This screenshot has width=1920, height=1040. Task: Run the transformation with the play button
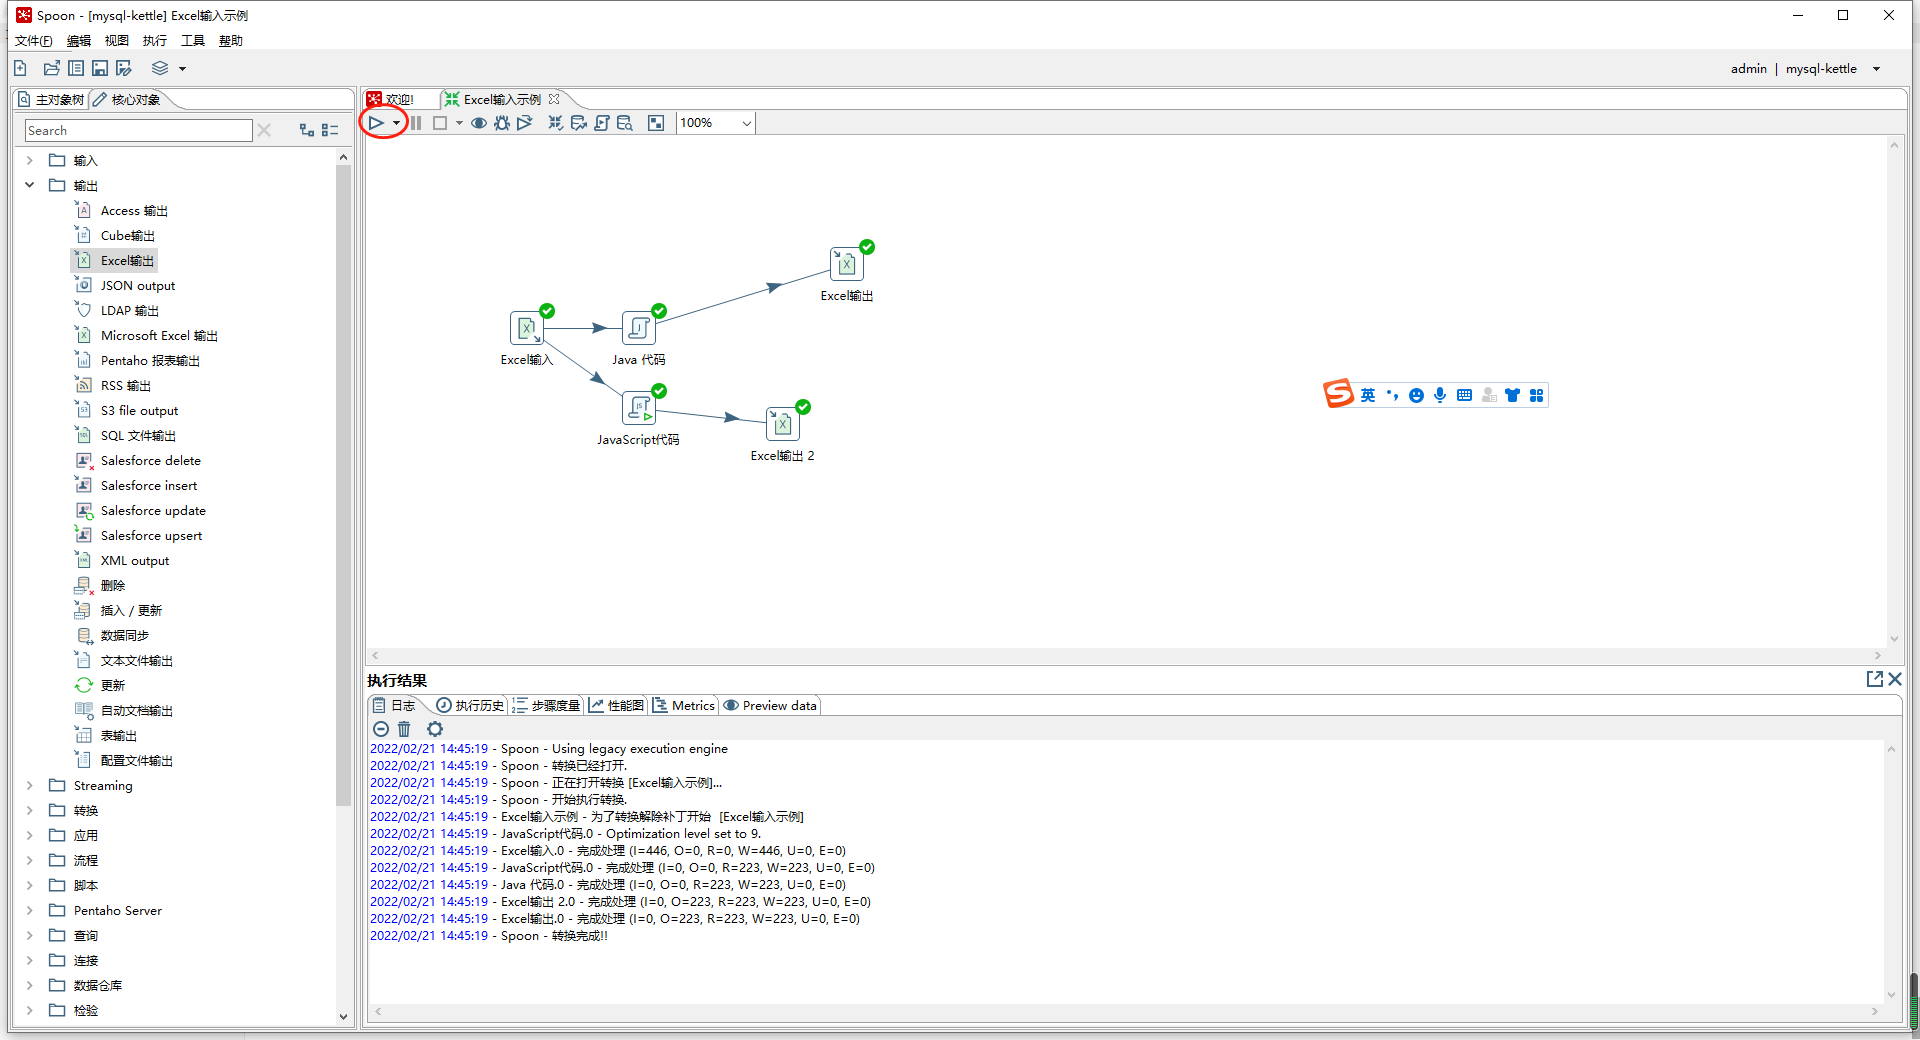point(376,123)
